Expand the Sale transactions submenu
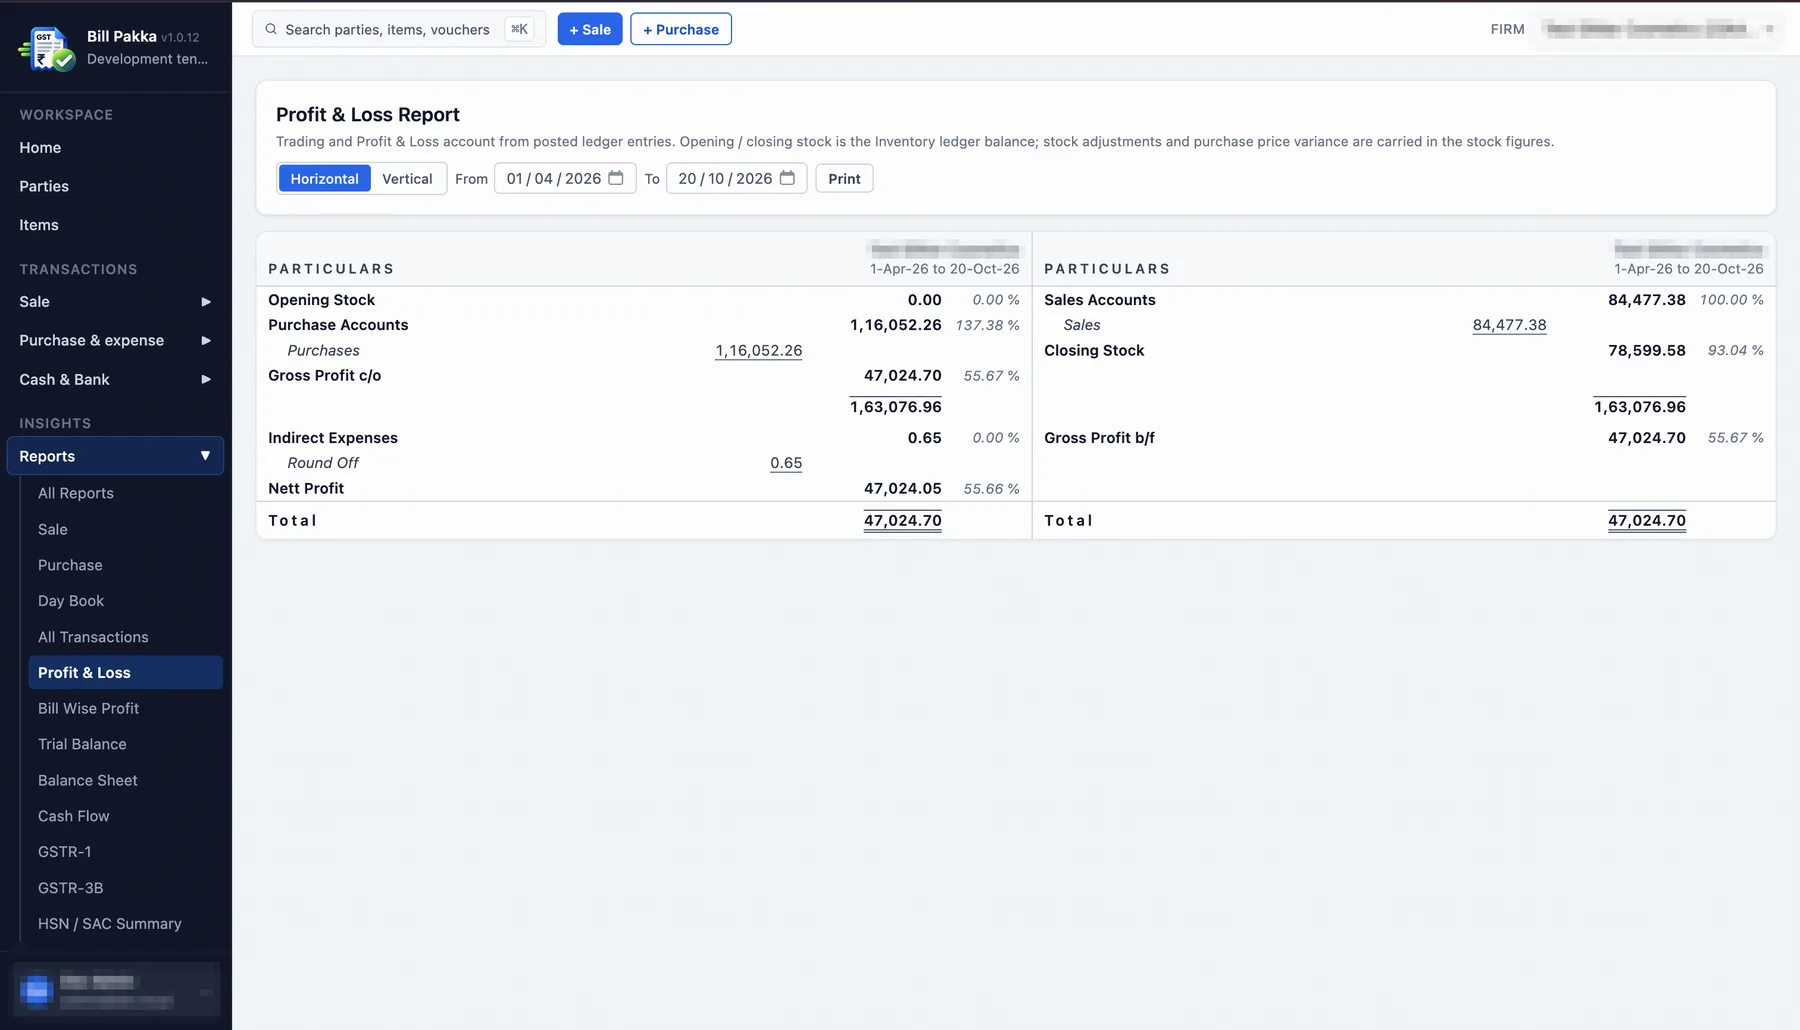Screen dimensions: 1800x1030 115,301
